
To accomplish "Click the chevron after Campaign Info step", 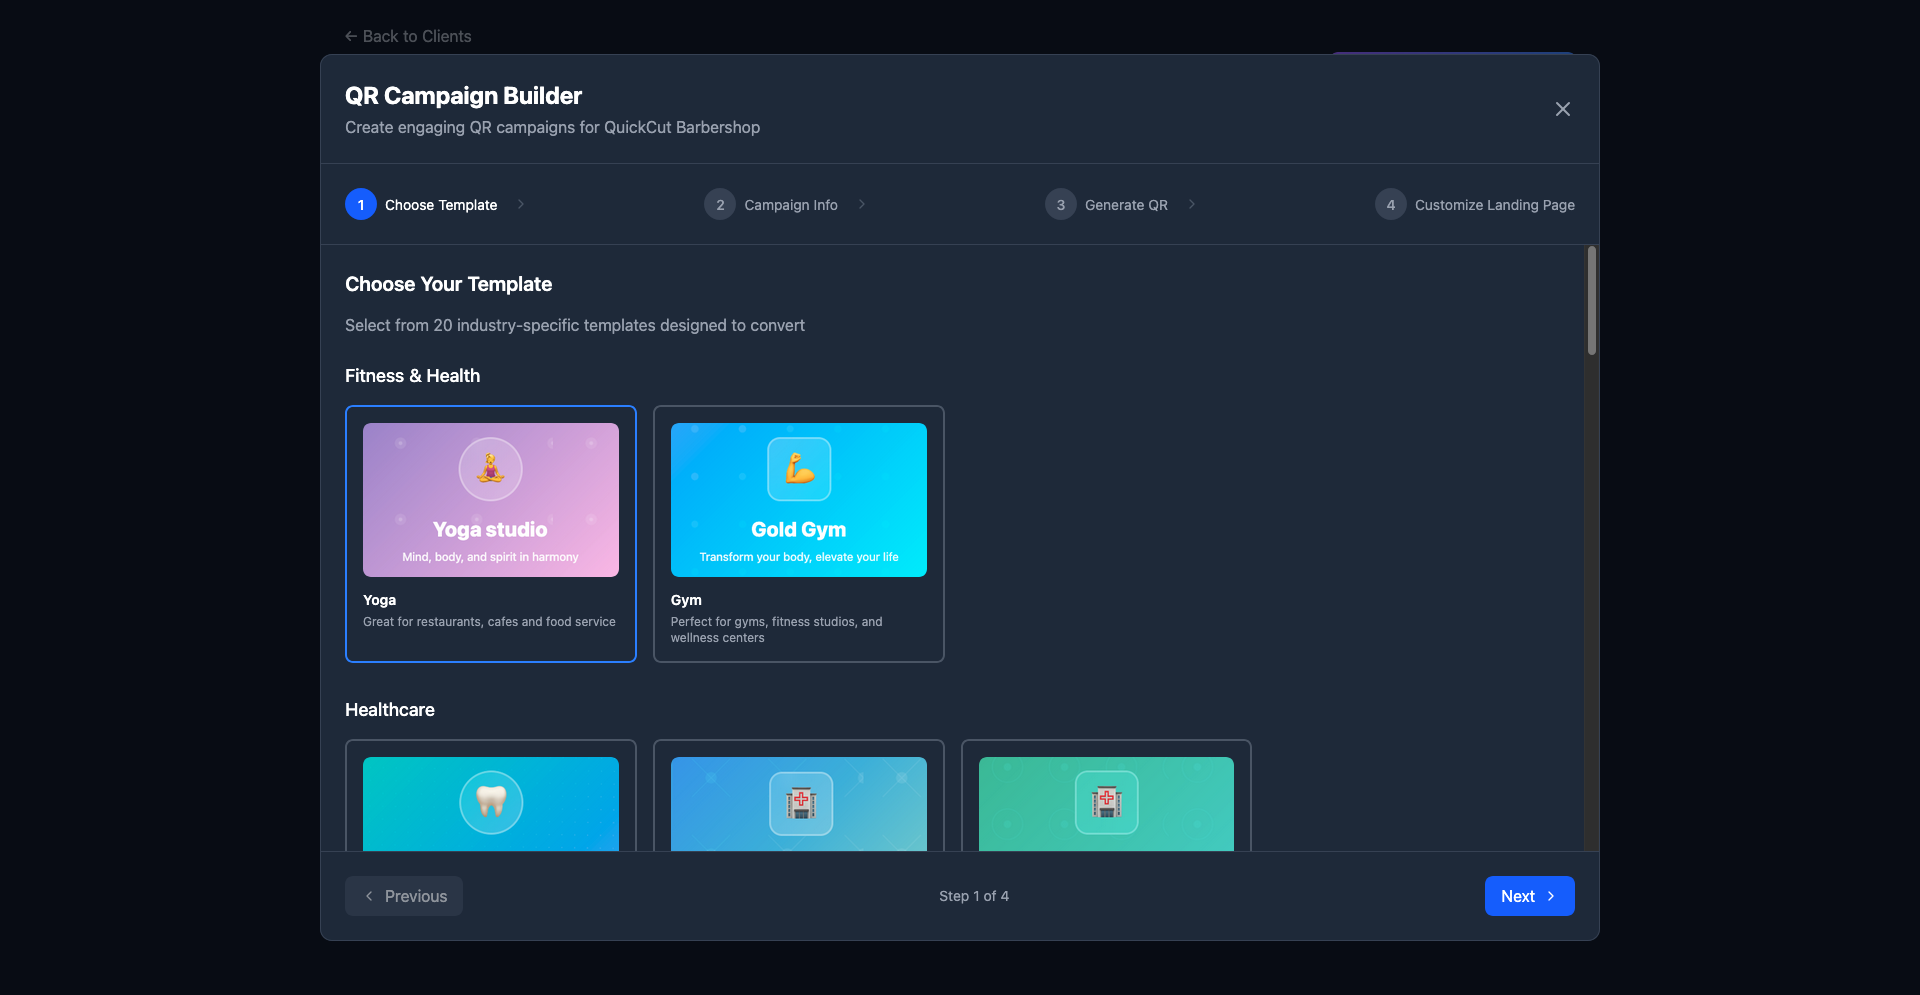I will click(x=862, y=204).
